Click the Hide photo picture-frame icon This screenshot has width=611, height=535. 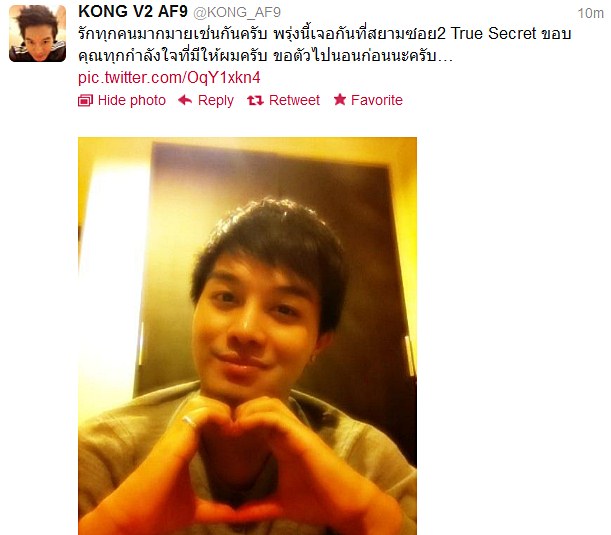tap(85, 101)
